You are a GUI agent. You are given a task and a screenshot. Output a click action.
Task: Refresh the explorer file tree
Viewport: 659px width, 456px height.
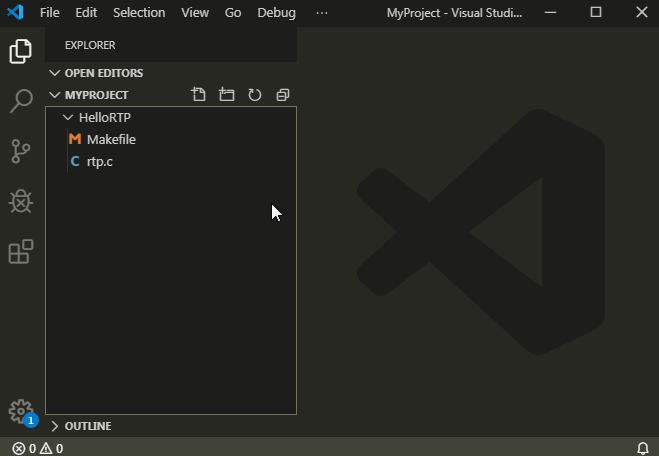(255, 95)
